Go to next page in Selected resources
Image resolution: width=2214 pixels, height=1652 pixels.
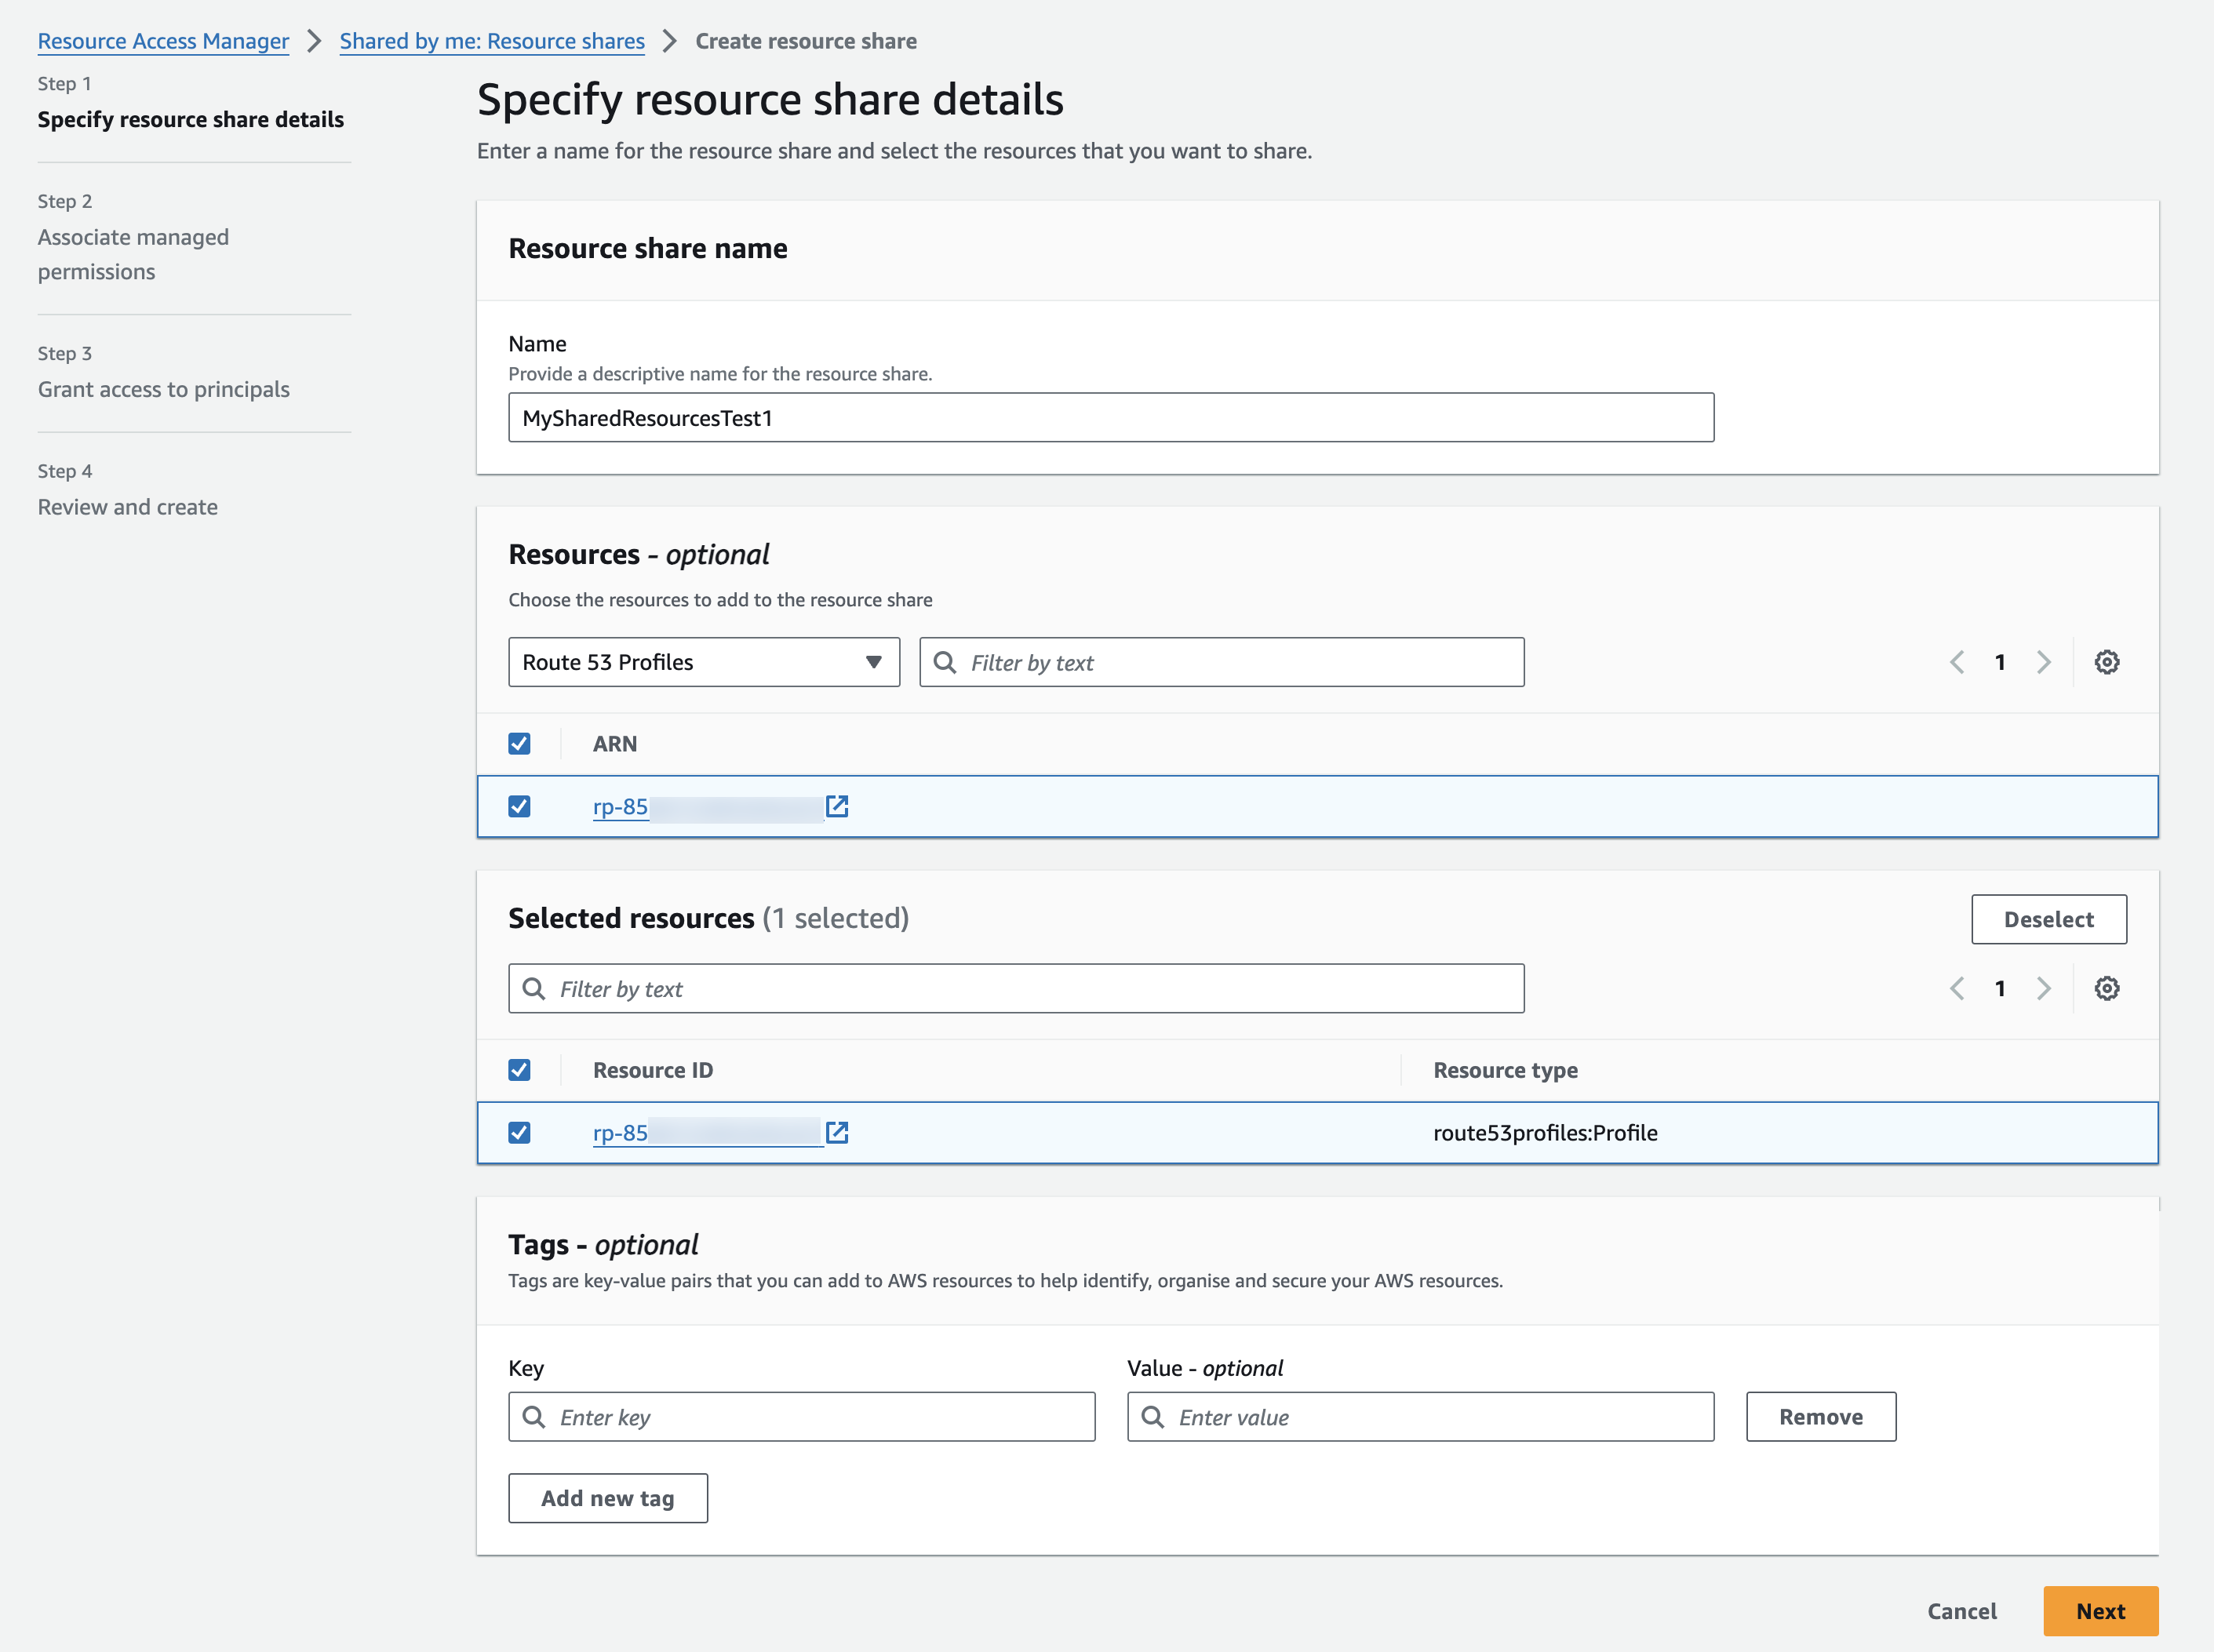[2043, 988]
